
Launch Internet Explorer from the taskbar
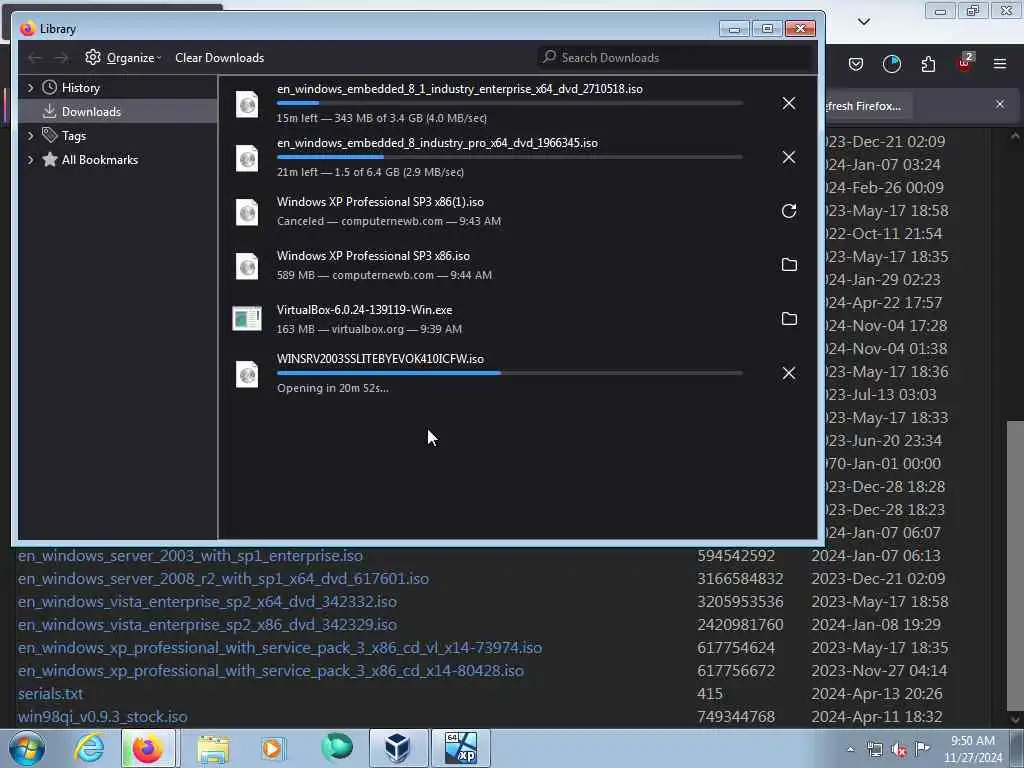click(x=89, y=748)
